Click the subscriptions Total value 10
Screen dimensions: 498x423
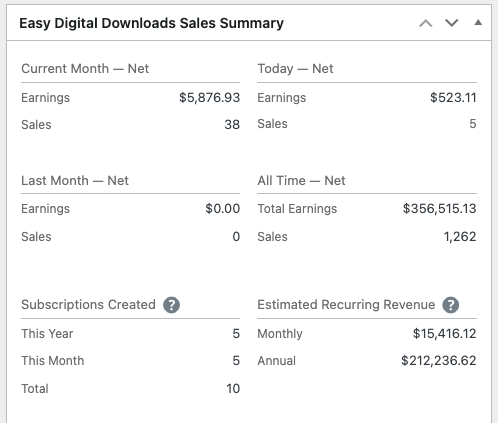coord(233,389)
